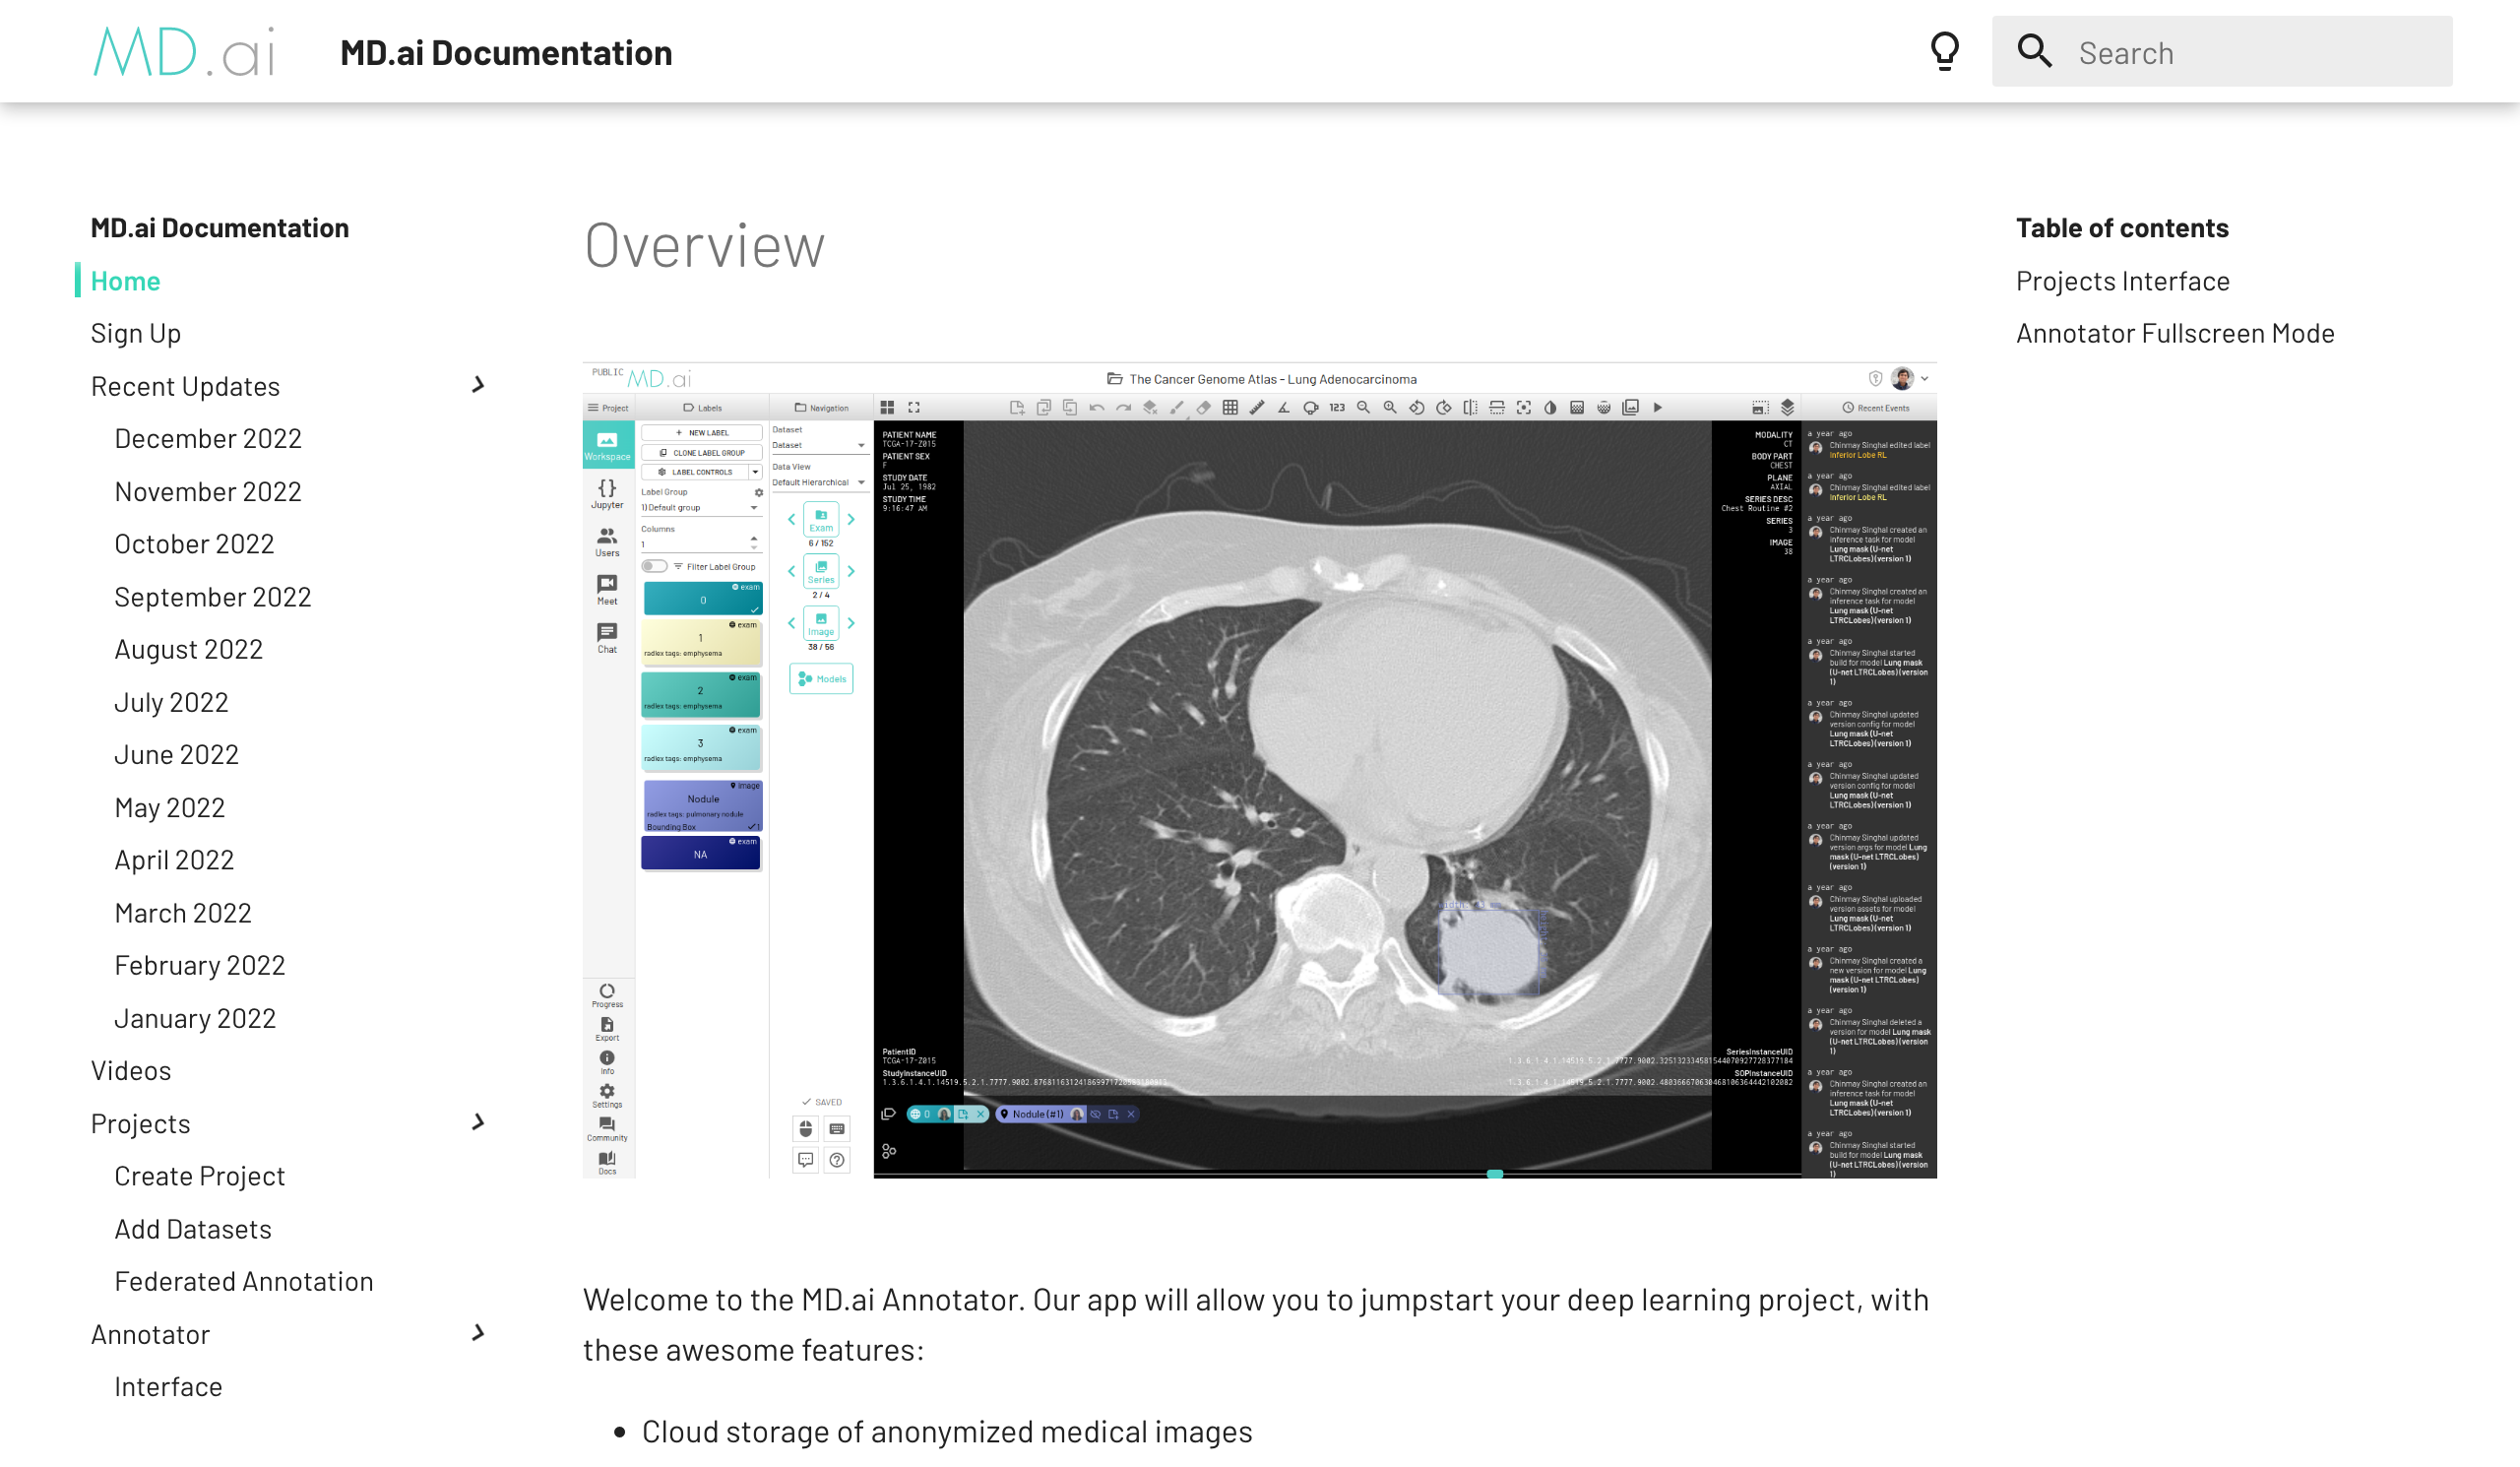2520x1467 pixels.
Task: Open April 2022 updates
Action: coord(175,860)
